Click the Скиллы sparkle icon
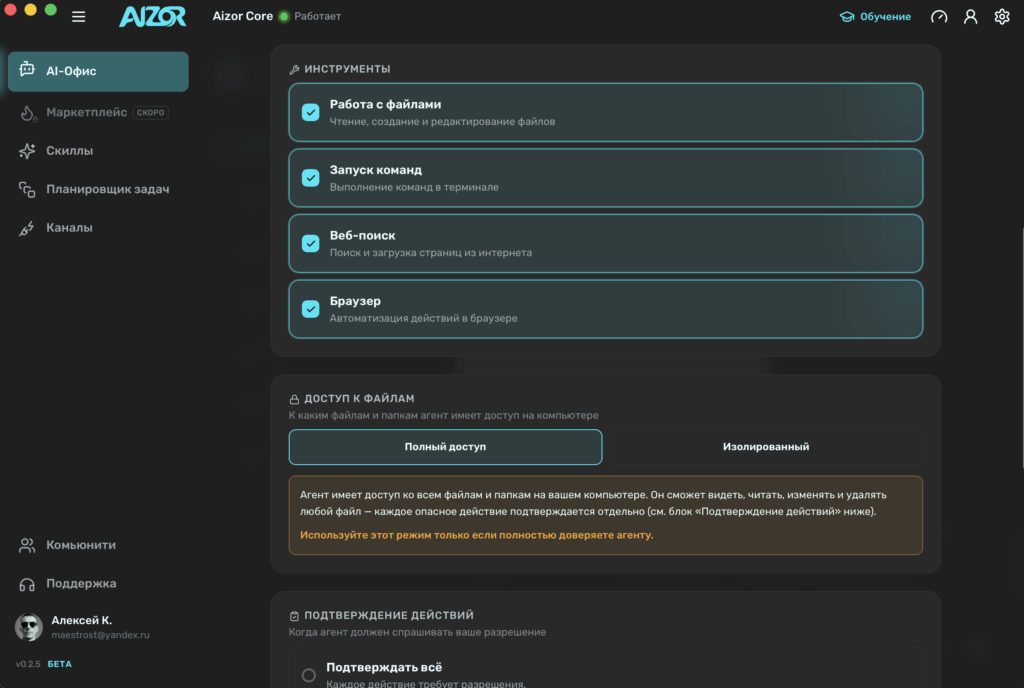Screen dimensions: 1024x688 tap(27, 151)
